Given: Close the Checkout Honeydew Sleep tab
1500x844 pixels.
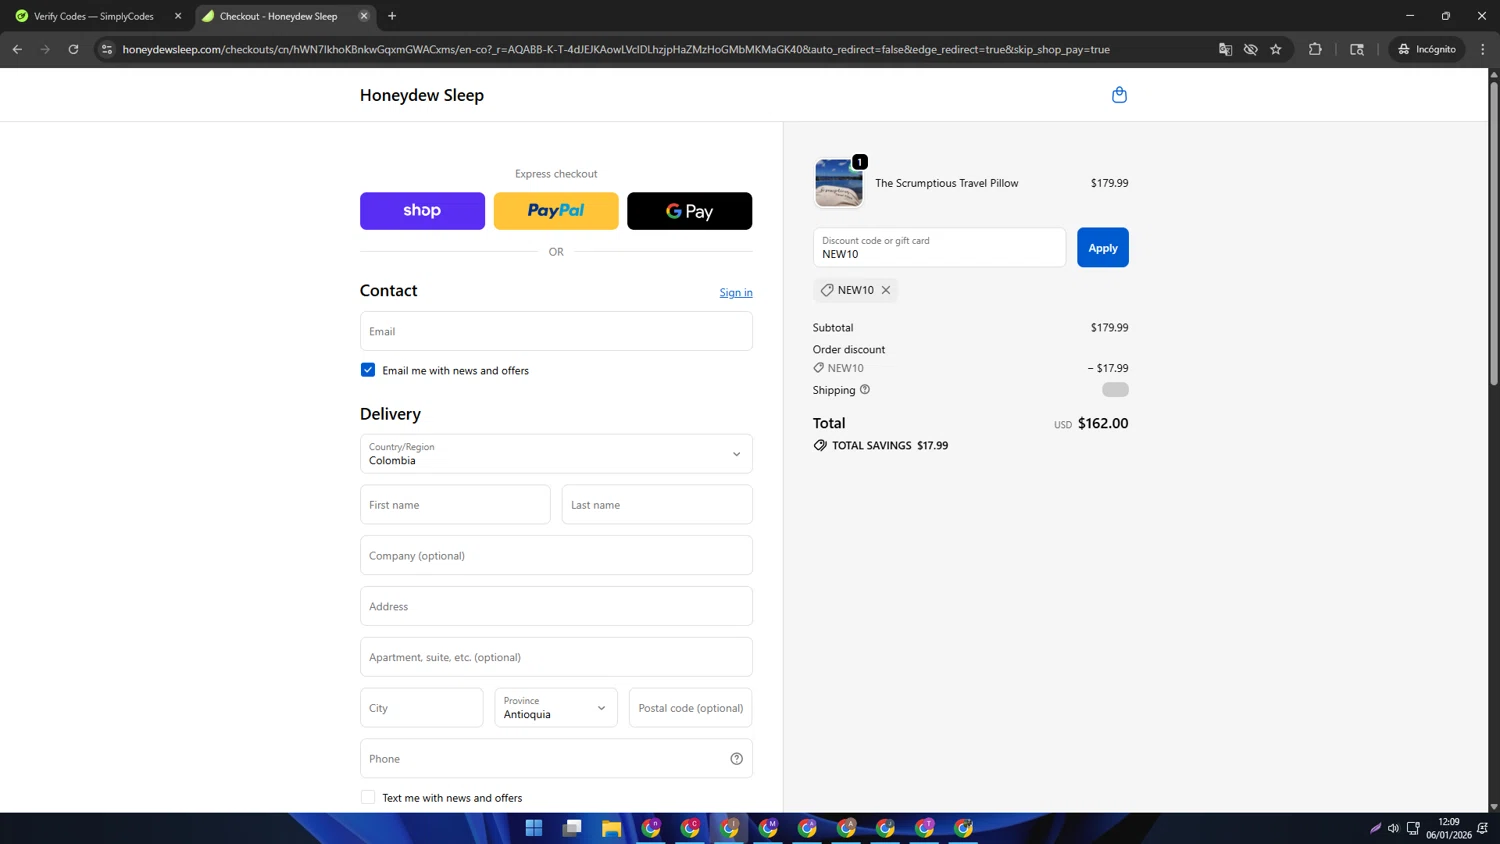Looking at the screenshot, I should [x=364, y=16].
